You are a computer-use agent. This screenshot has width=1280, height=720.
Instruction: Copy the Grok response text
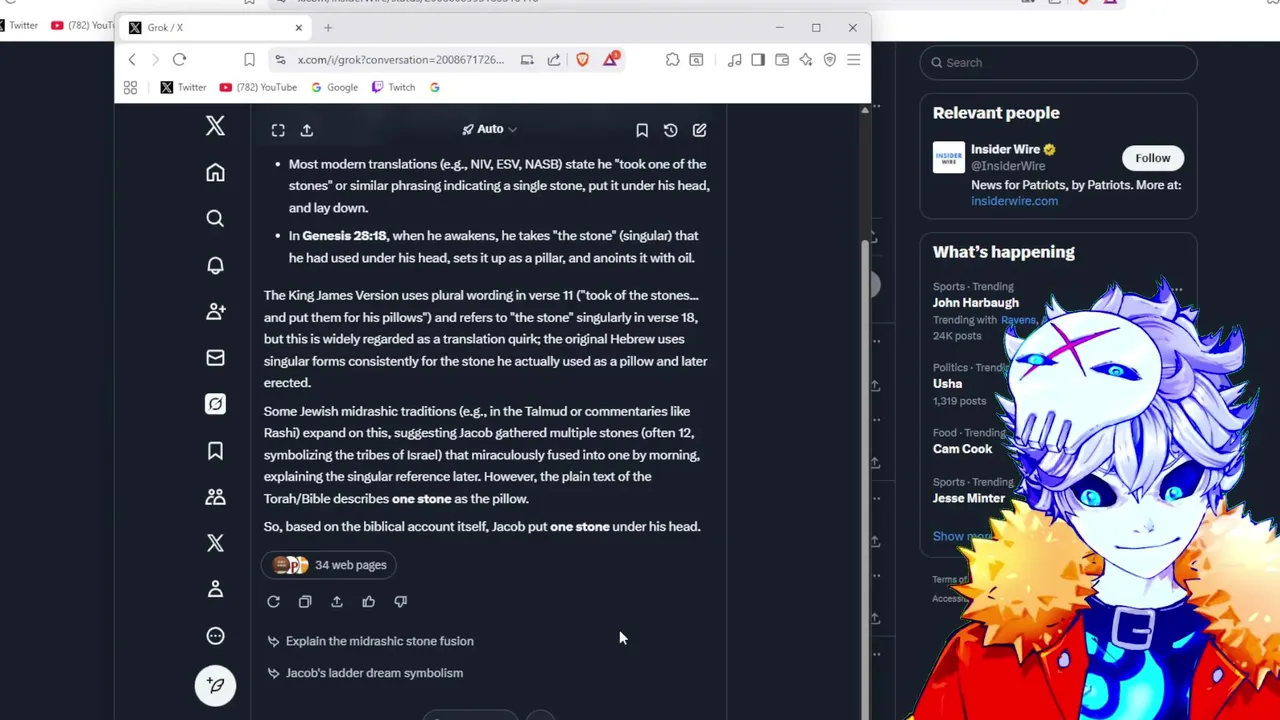coord(305,602)
